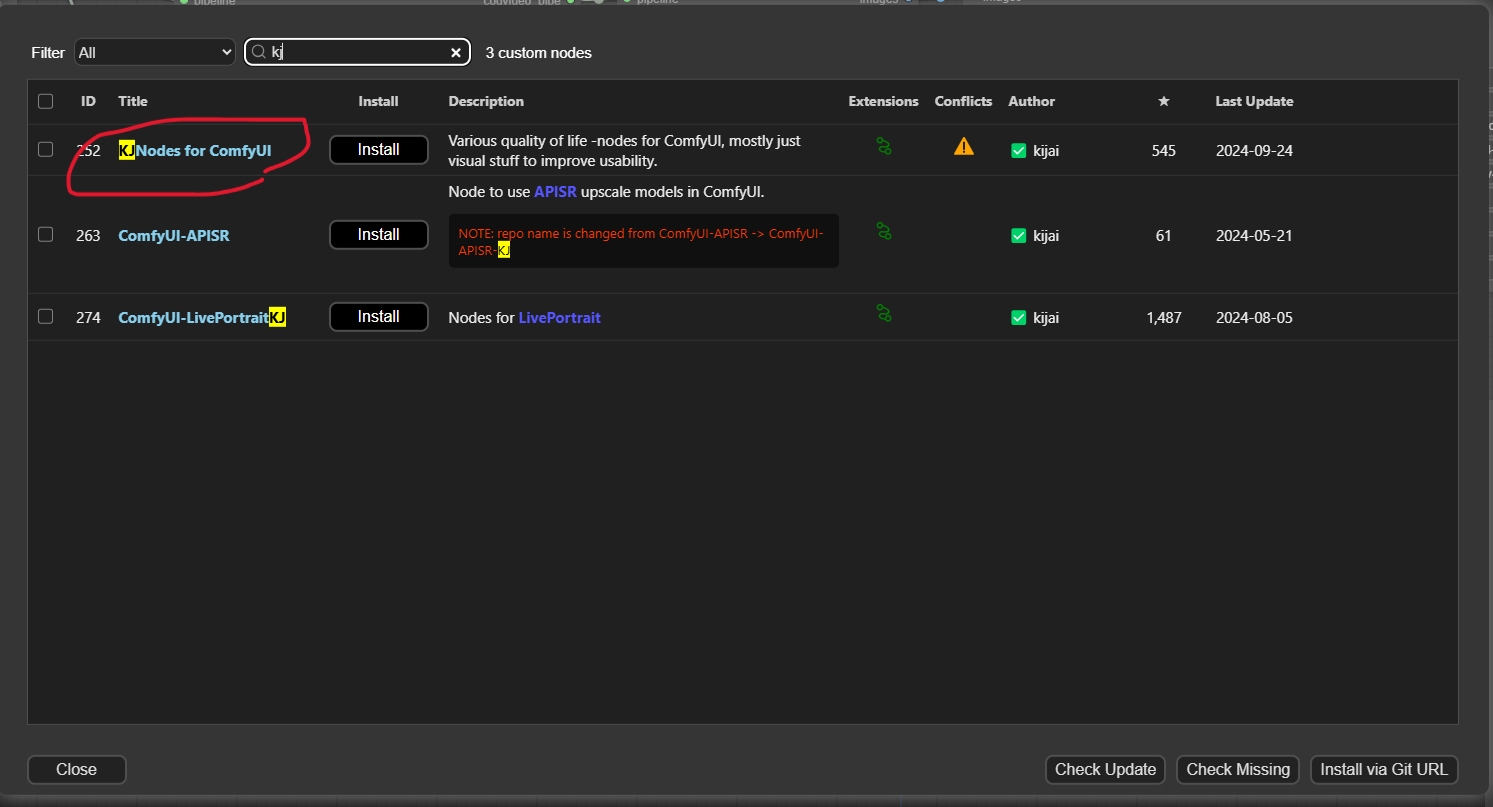
Task: Open the extensions icon for KJNodes for ComfyUI
Action: click(884, 147)
